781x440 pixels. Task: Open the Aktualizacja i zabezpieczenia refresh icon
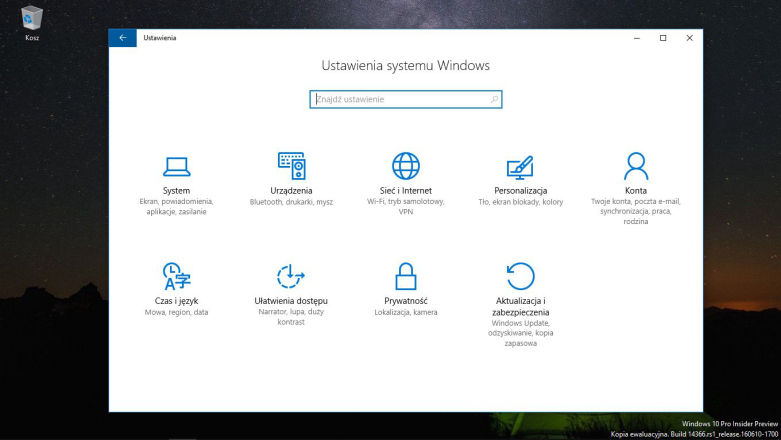pyautogui.click(x=521, y=276)
